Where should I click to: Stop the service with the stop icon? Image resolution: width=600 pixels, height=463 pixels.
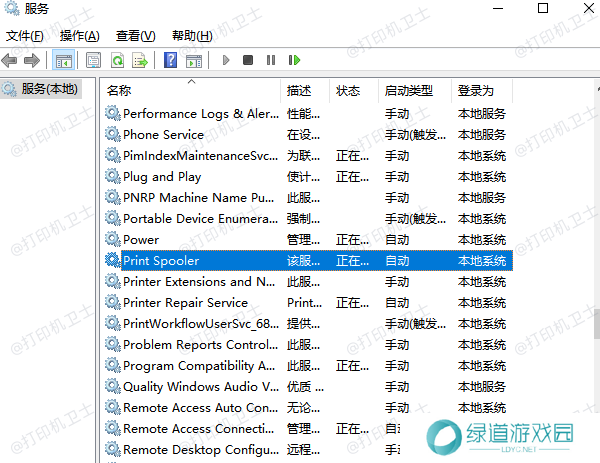(x=248, y=60)
